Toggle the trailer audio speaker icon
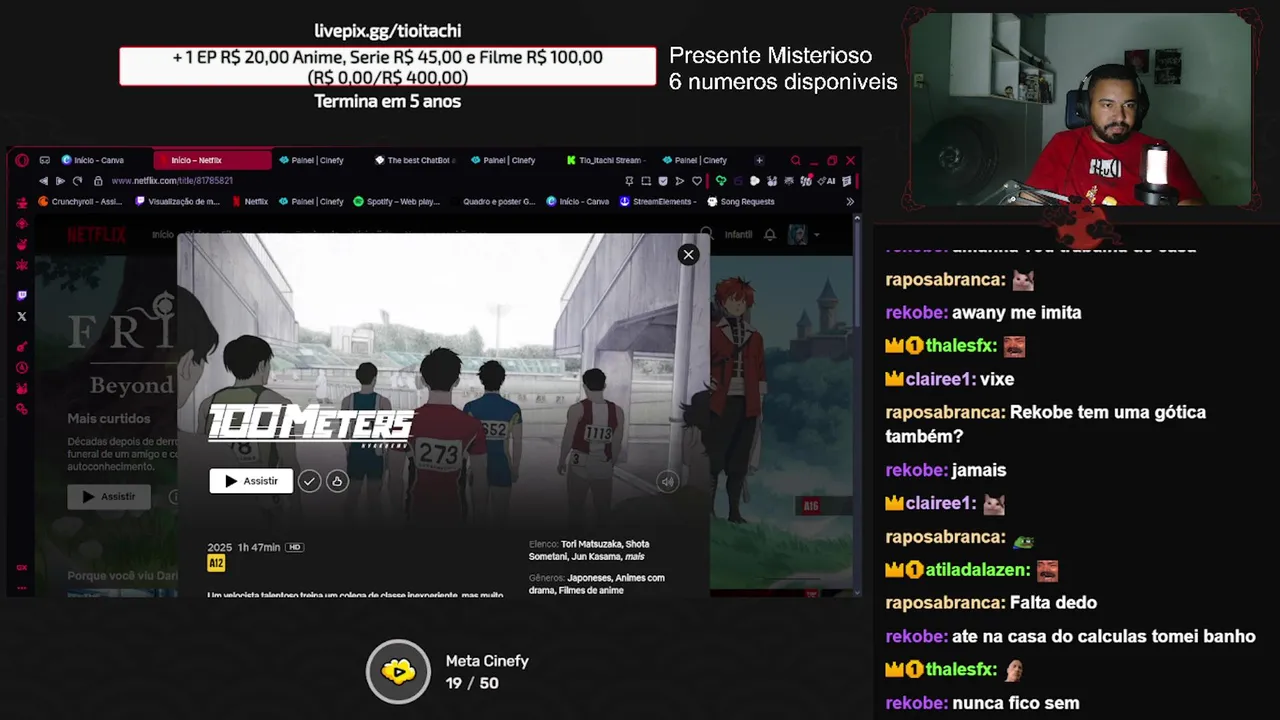 (x=667, y=482)
